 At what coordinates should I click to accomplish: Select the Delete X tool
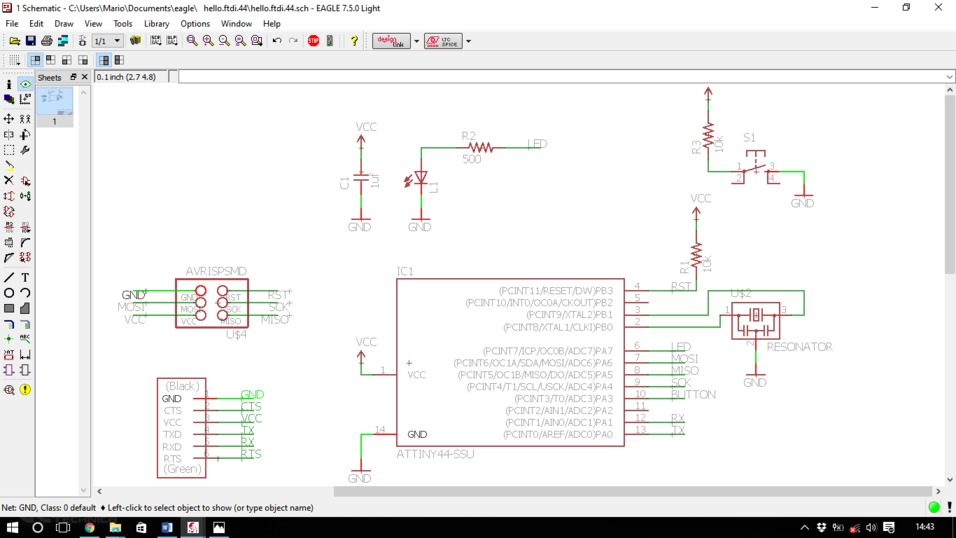pos(9,181)
